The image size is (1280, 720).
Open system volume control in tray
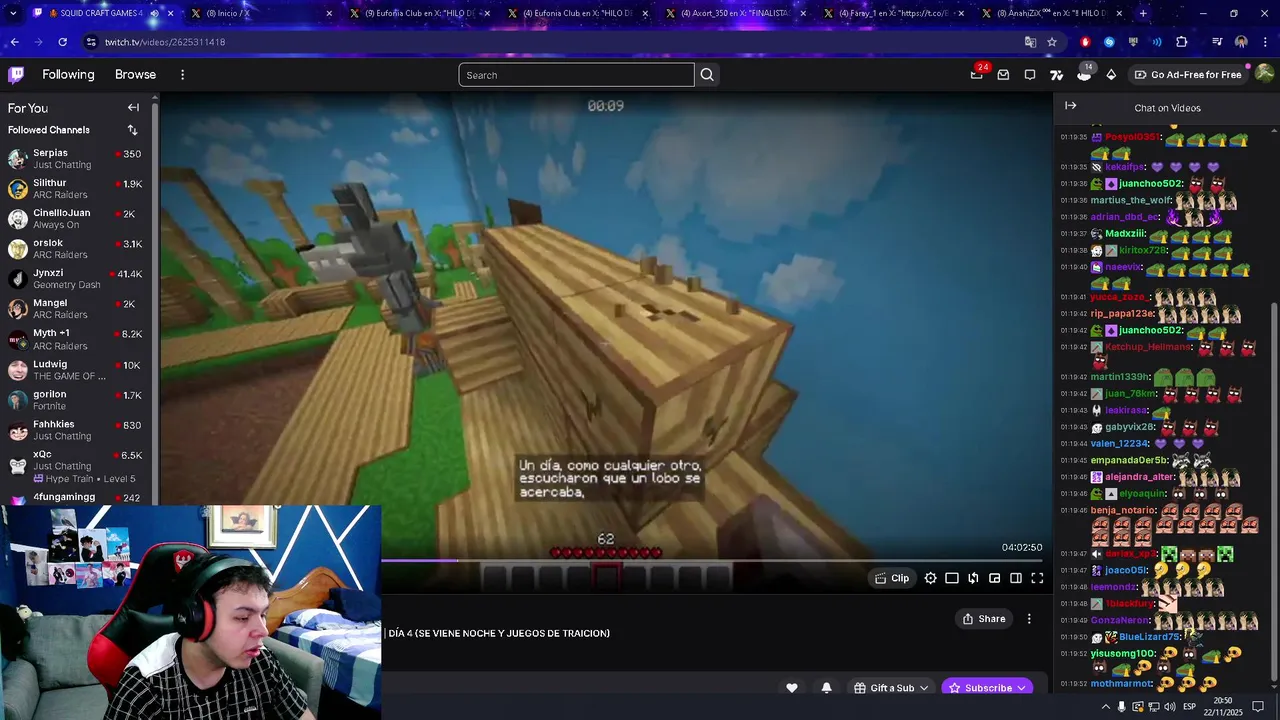(x=1170, y=707)
